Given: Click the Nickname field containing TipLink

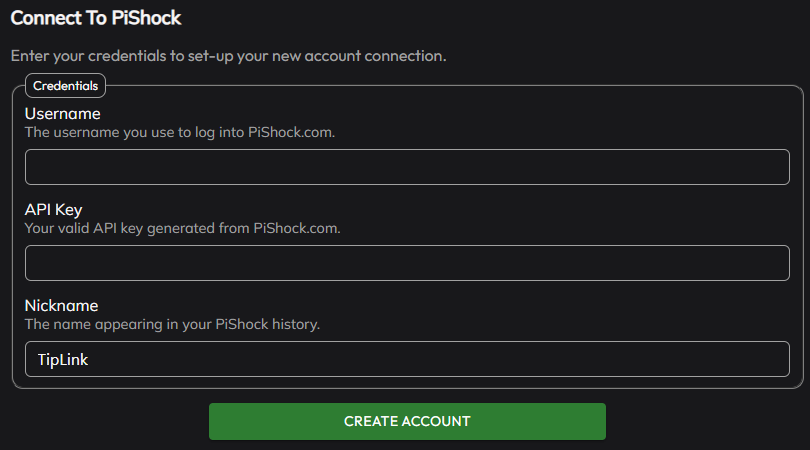Looking at the screenshot, I should 406,359.
